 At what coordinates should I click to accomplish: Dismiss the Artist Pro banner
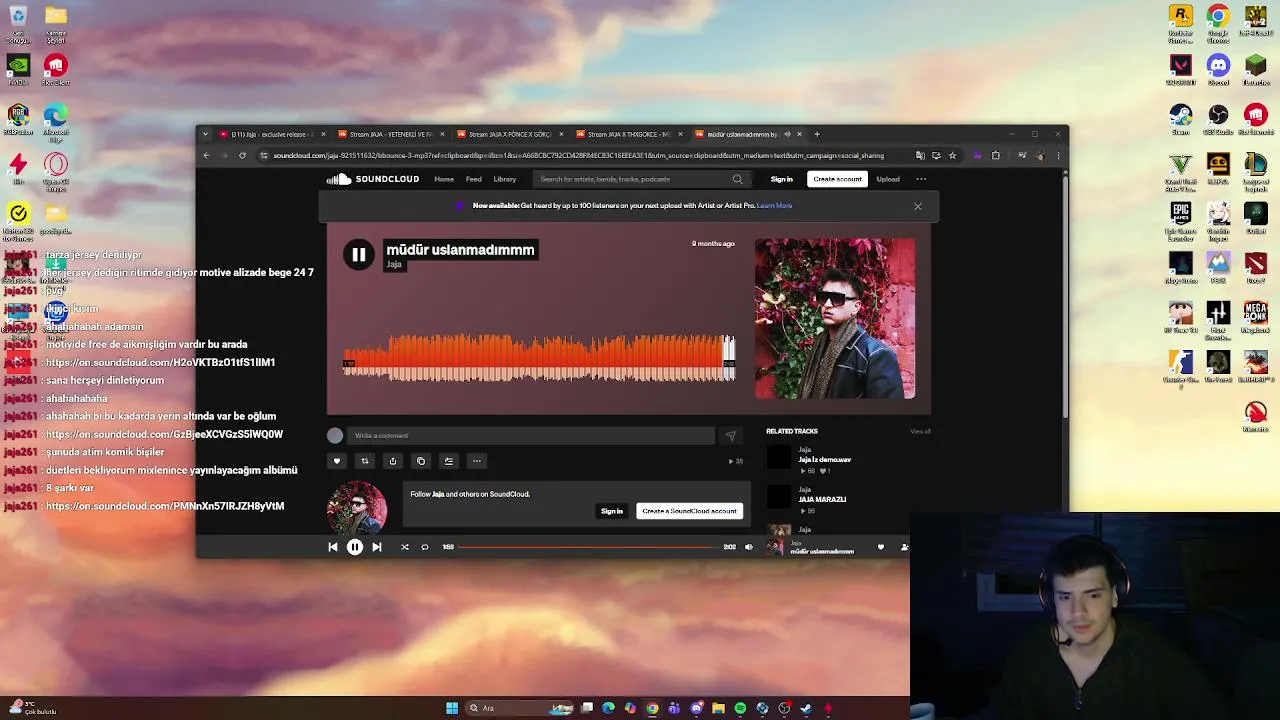[918, 206]
